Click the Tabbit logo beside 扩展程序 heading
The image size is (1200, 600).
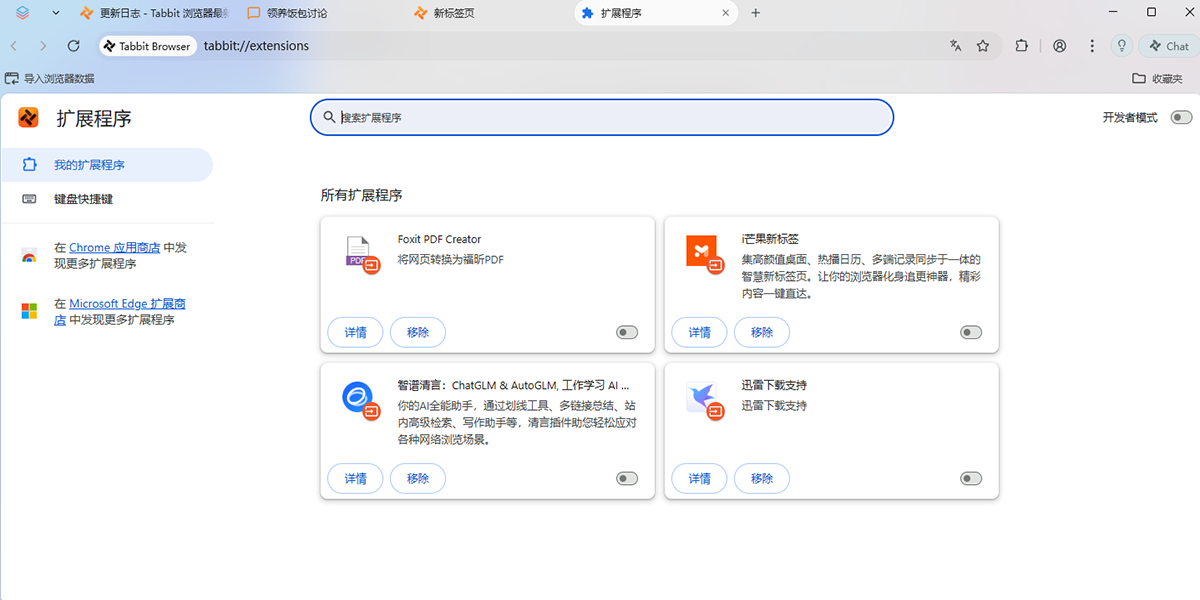pos(29,118)
